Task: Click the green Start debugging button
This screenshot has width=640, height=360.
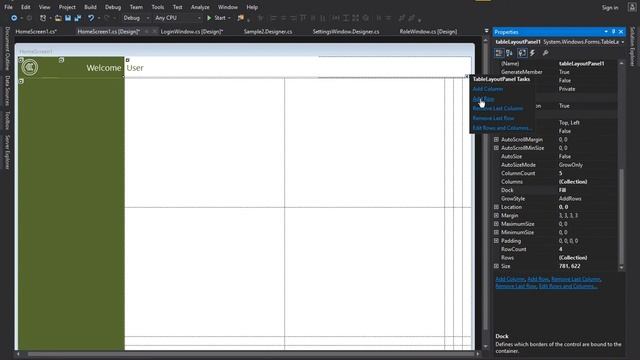Action: (216, 18)
